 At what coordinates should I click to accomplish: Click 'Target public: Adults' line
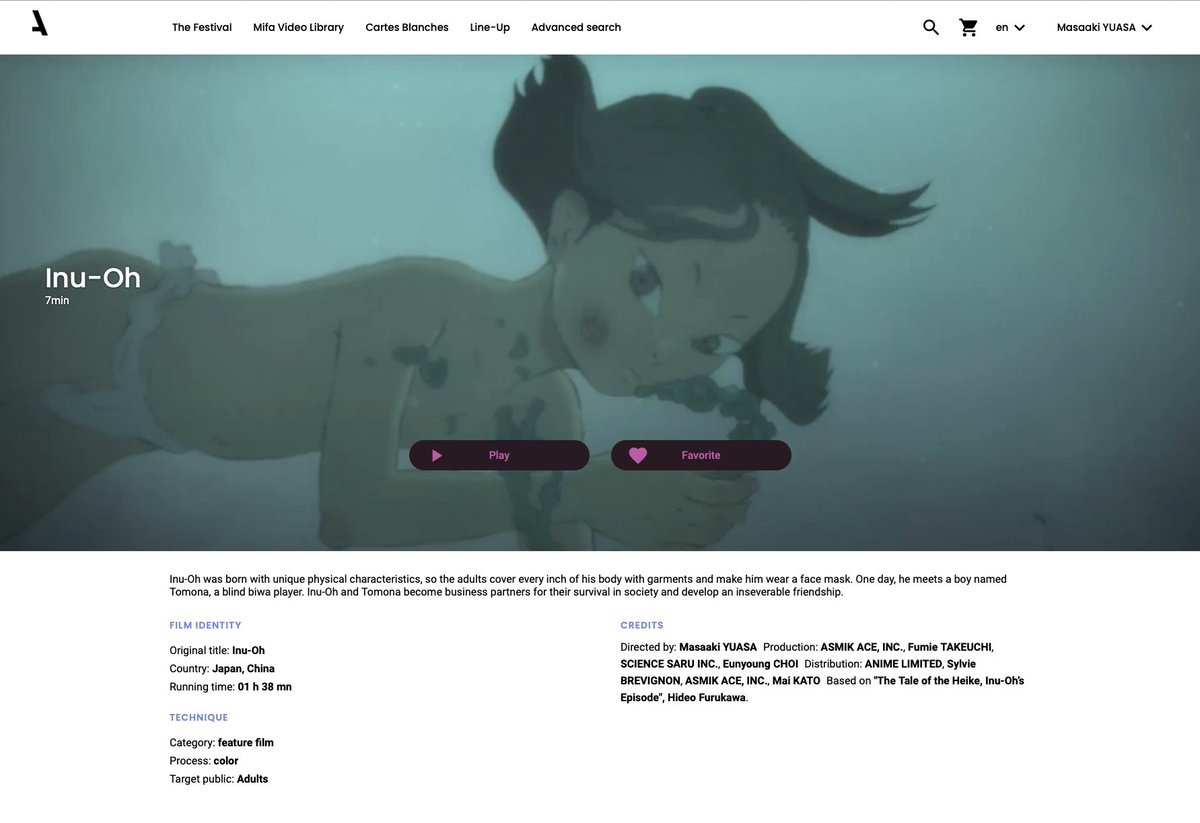[219, 779]
